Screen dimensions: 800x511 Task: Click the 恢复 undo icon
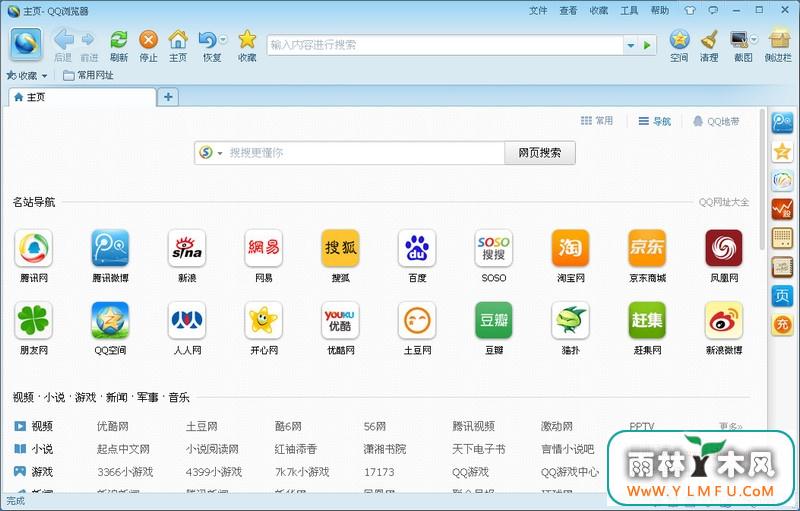coord(208,39)
